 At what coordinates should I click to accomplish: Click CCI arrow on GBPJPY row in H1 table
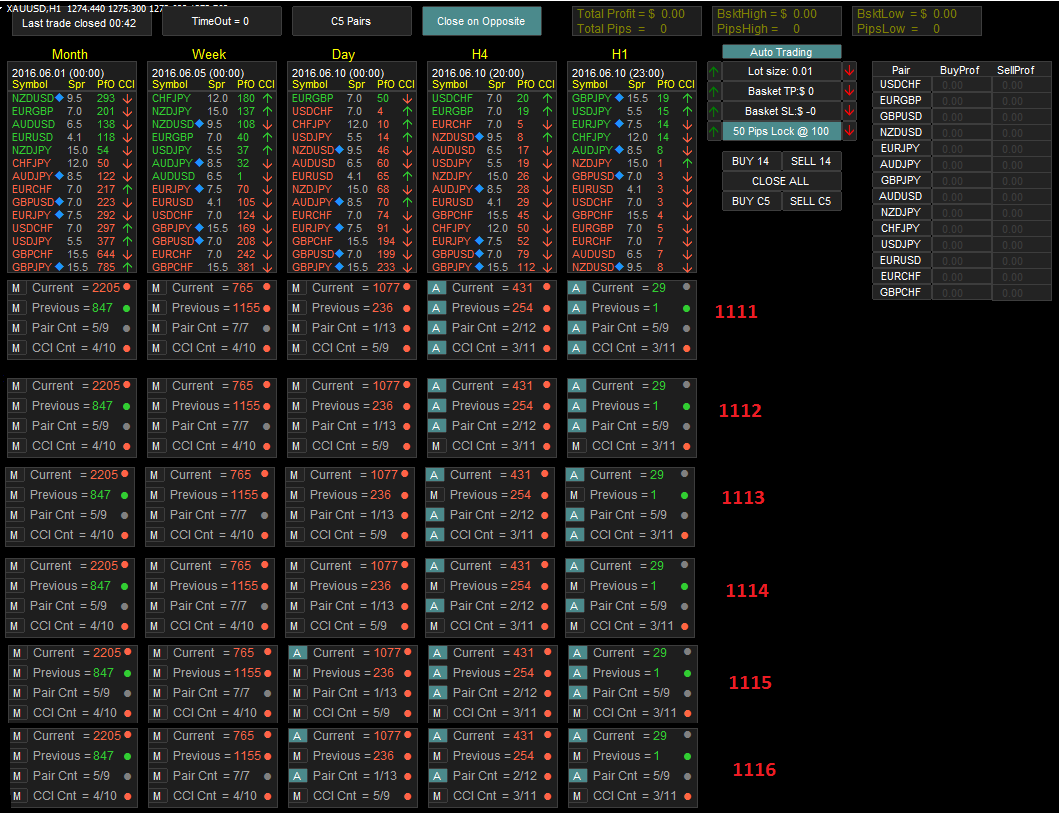pos(687,98)
